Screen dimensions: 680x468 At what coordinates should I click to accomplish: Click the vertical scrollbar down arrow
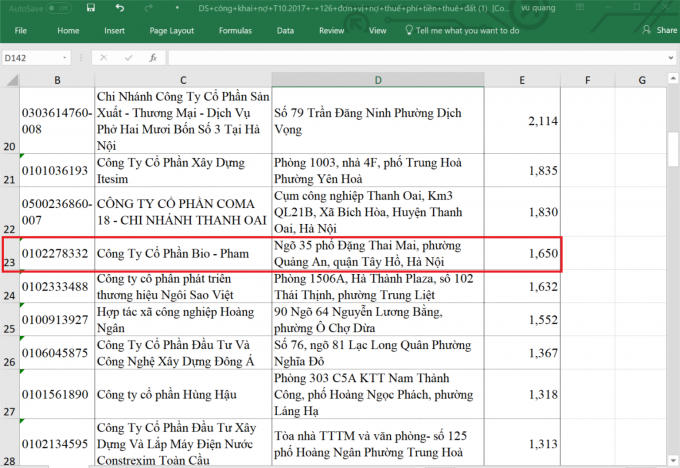pos(673,460)
